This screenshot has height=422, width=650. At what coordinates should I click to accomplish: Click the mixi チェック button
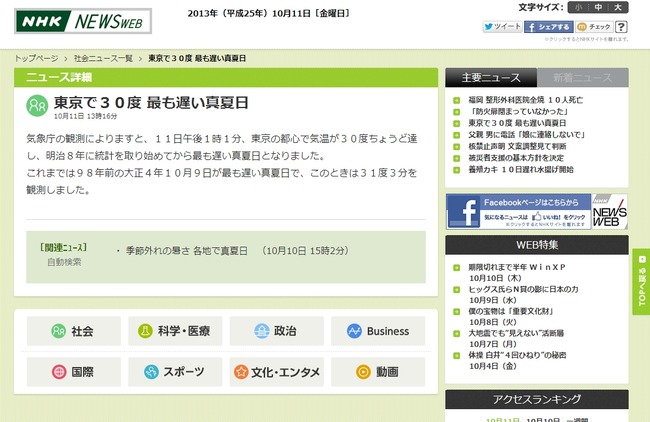[x=594, y=27]
